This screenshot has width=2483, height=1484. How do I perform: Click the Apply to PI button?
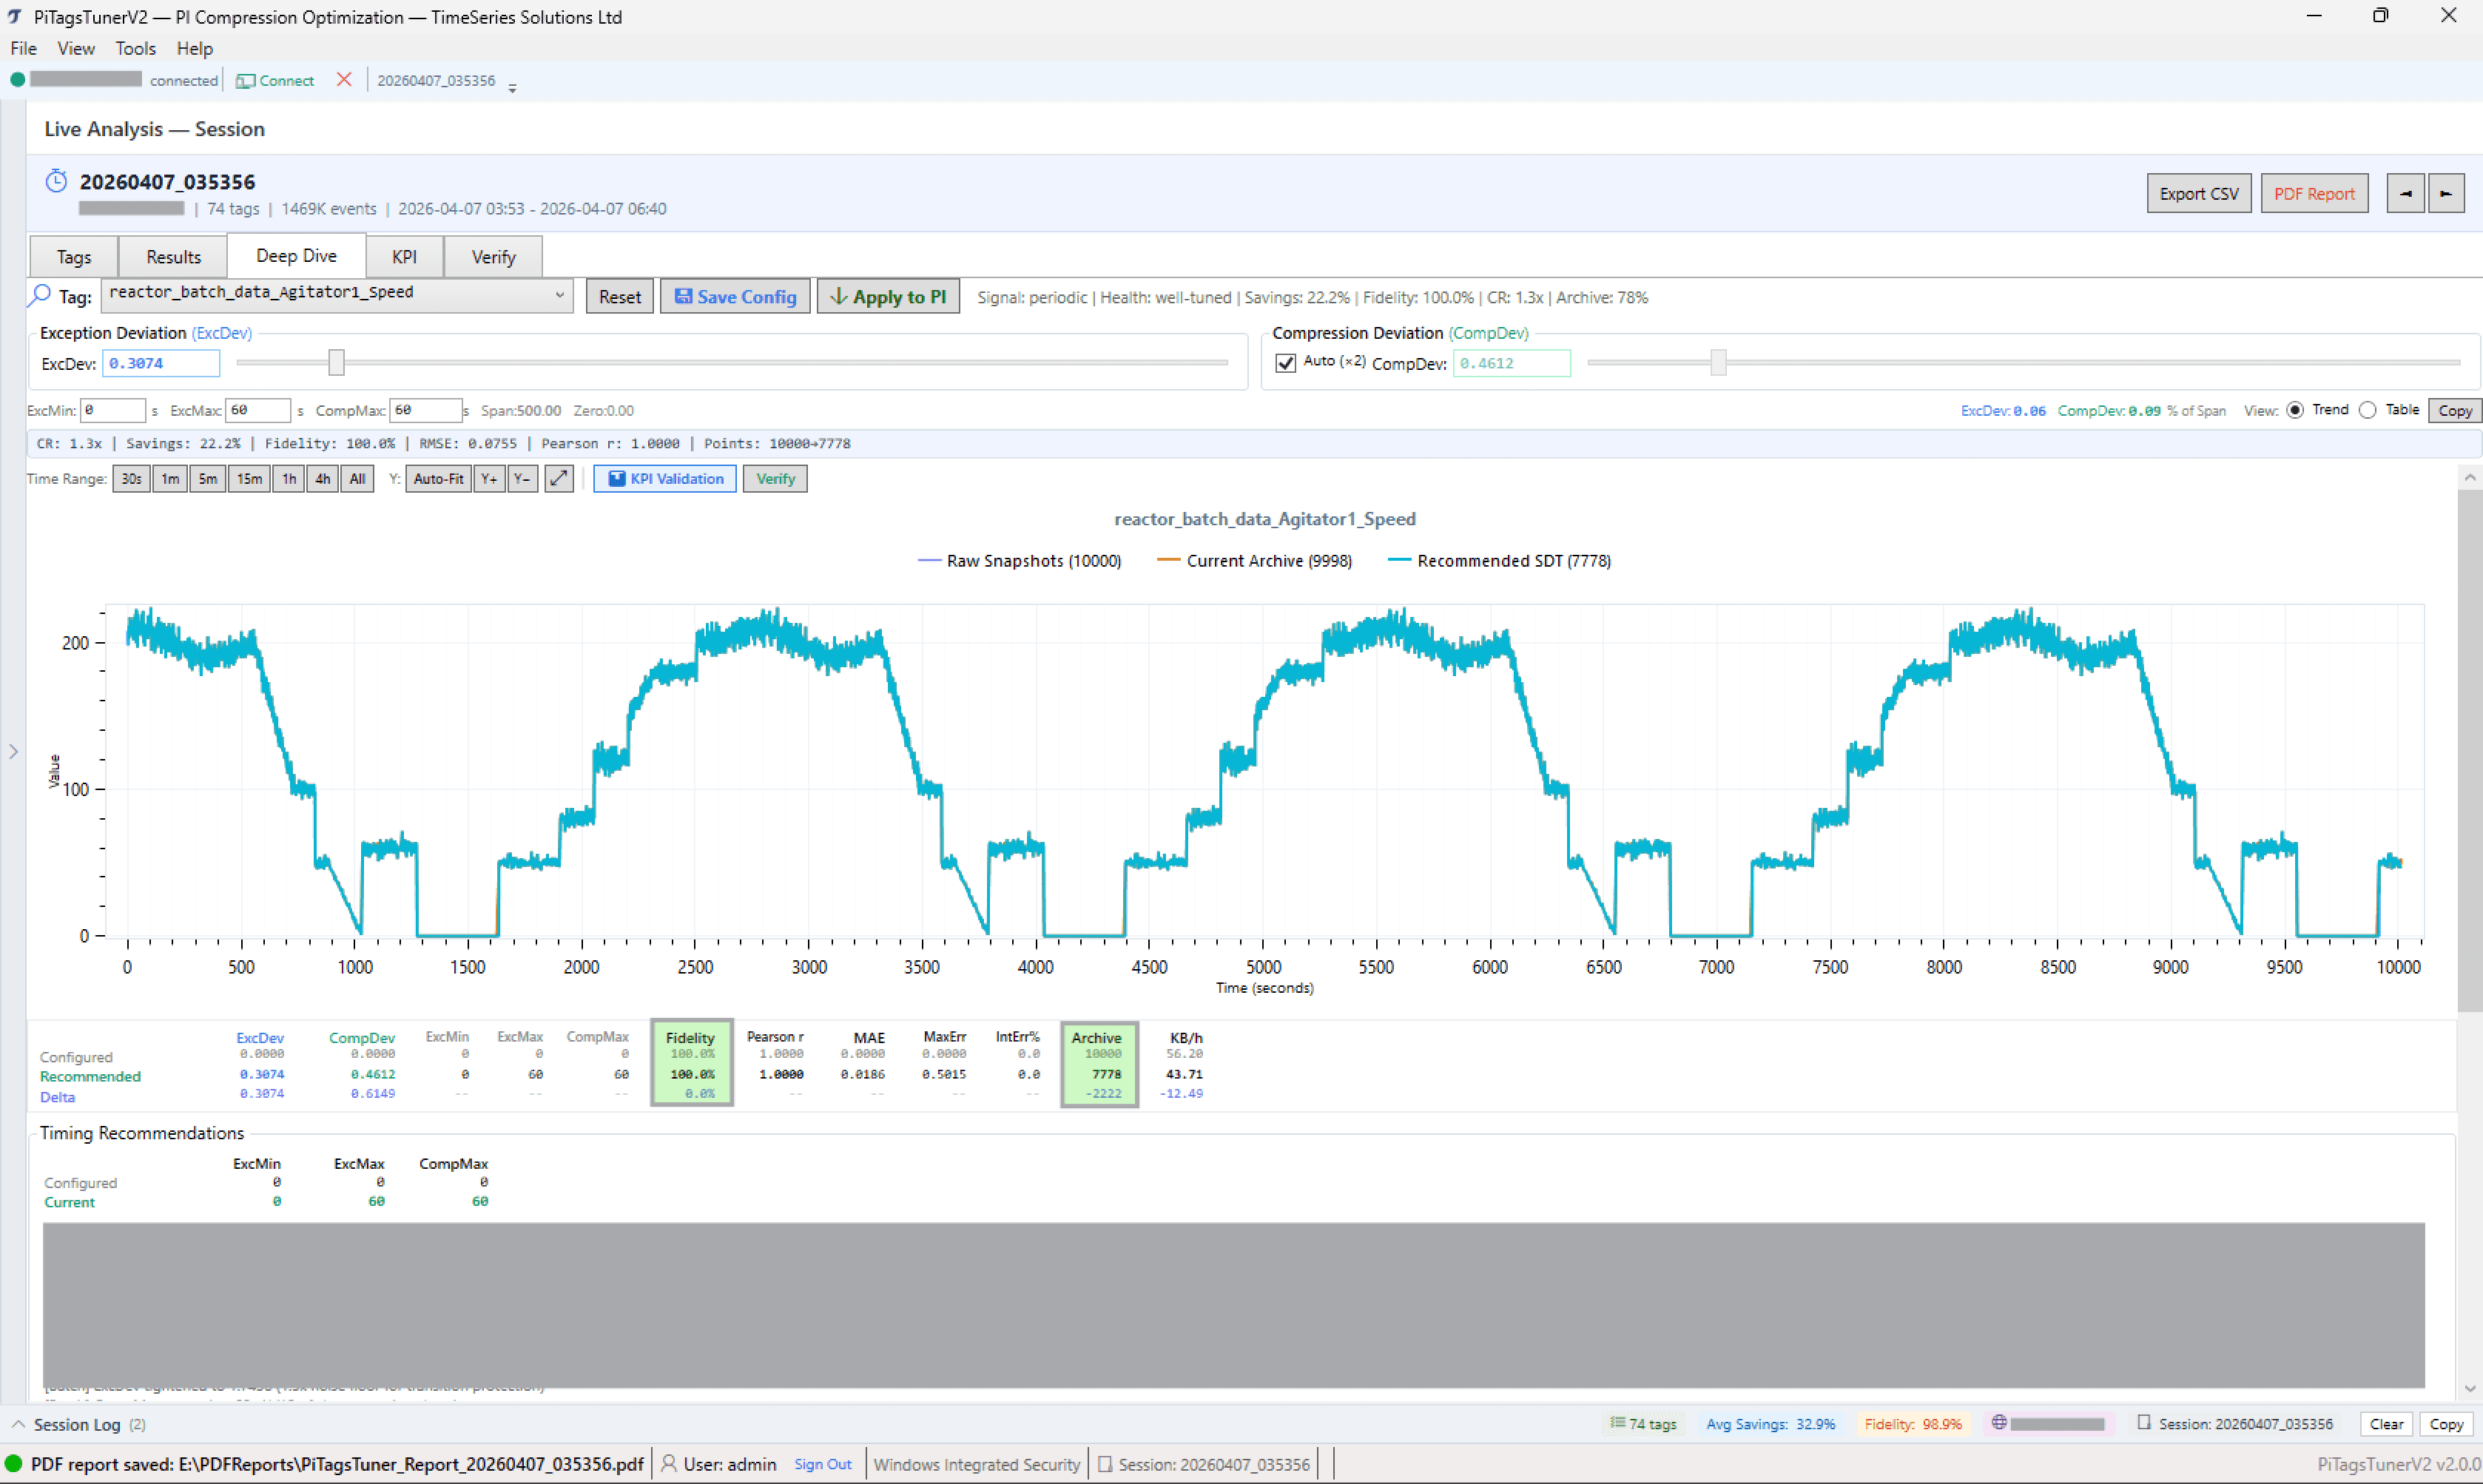[888, 297]
